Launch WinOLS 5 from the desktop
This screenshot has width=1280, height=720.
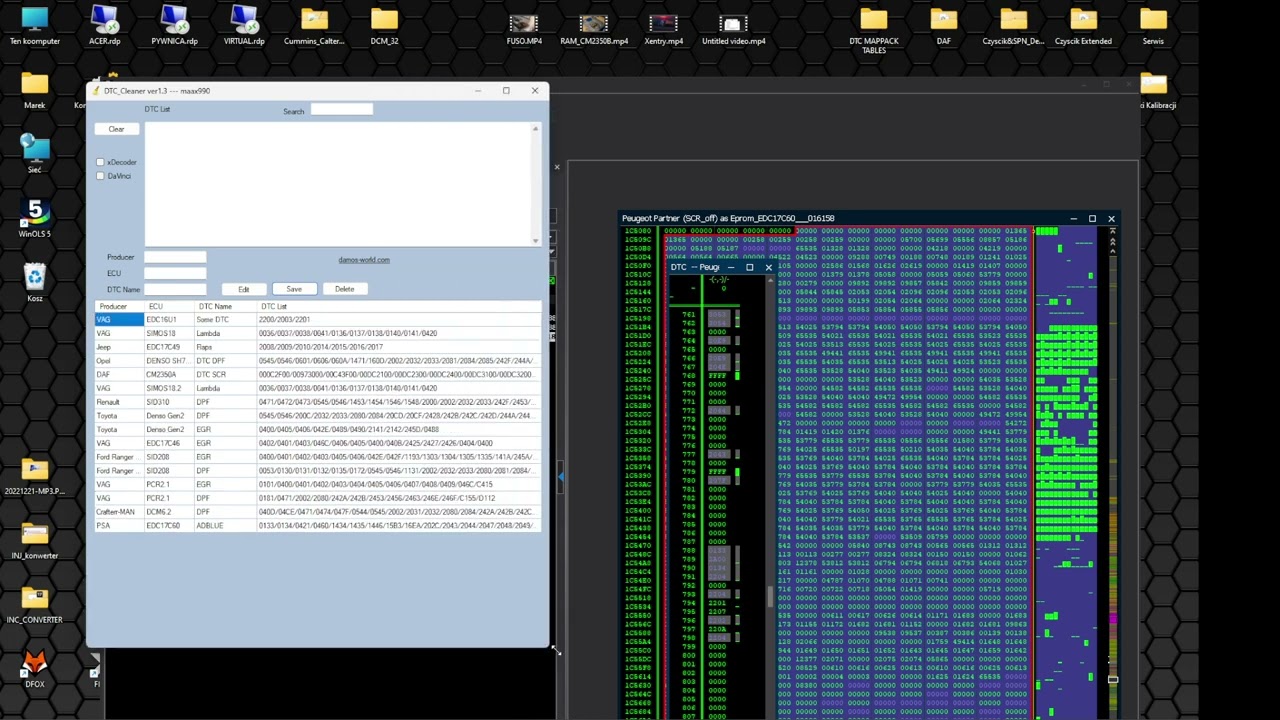[35, 218]
